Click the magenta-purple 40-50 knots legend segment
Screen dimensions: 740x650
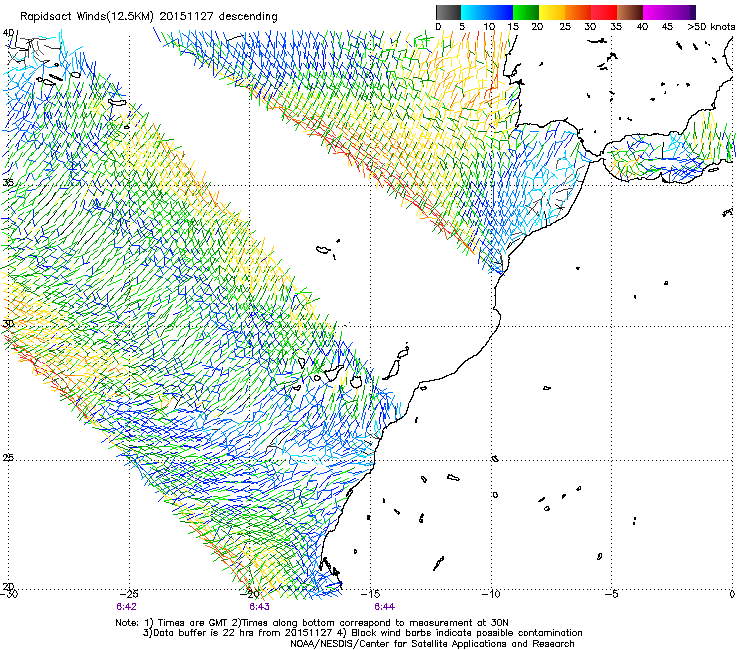point(669,12)
